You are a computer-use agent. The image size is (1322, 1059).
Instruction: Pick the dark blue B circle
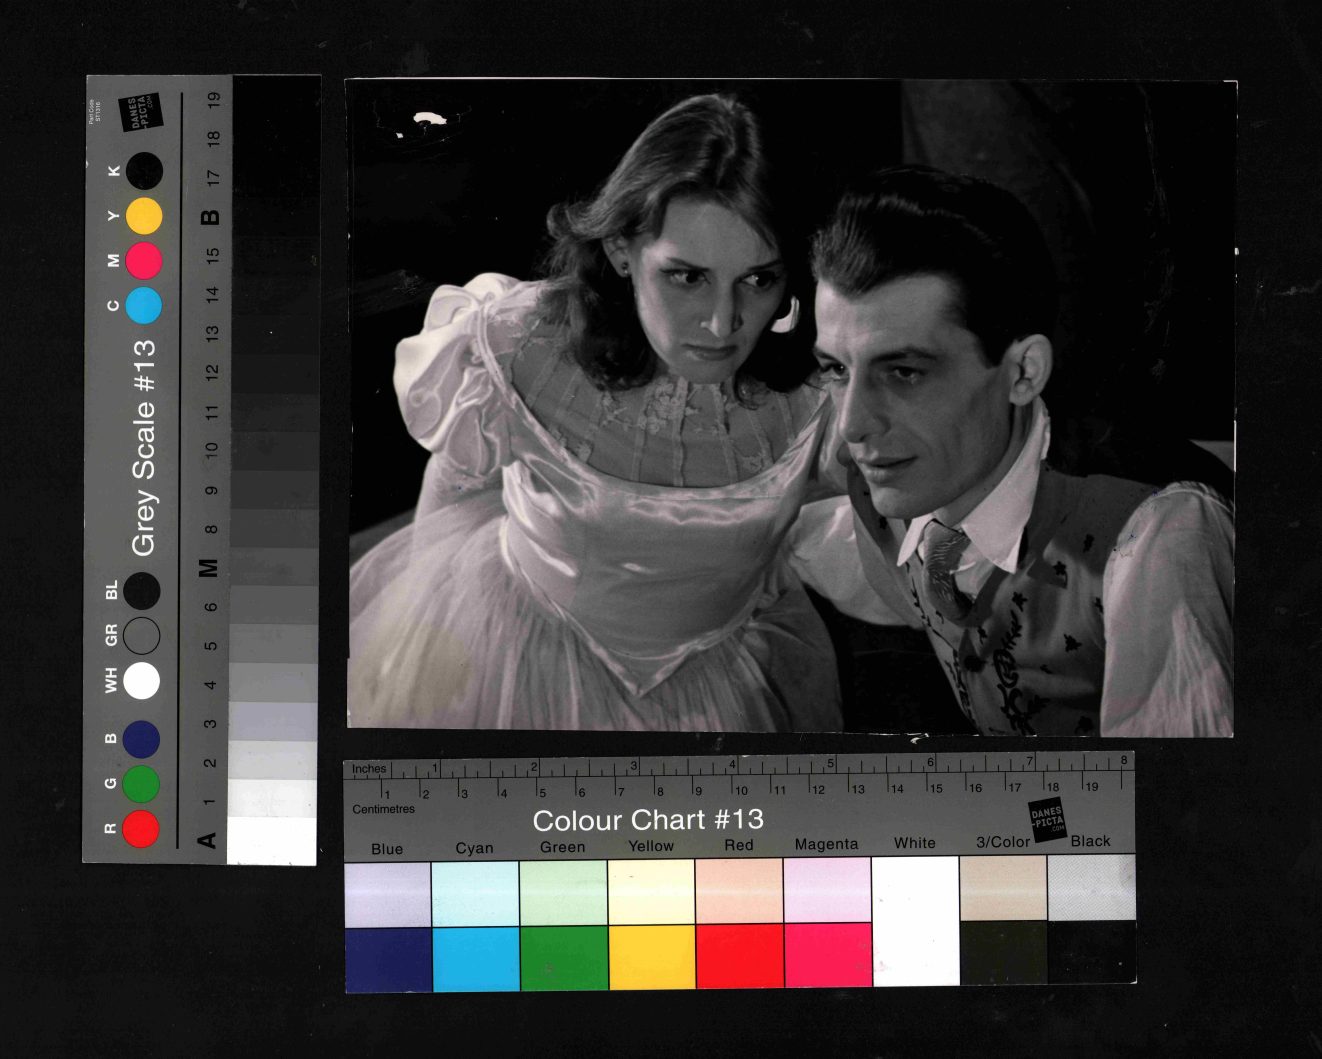(x=141, y=739)
